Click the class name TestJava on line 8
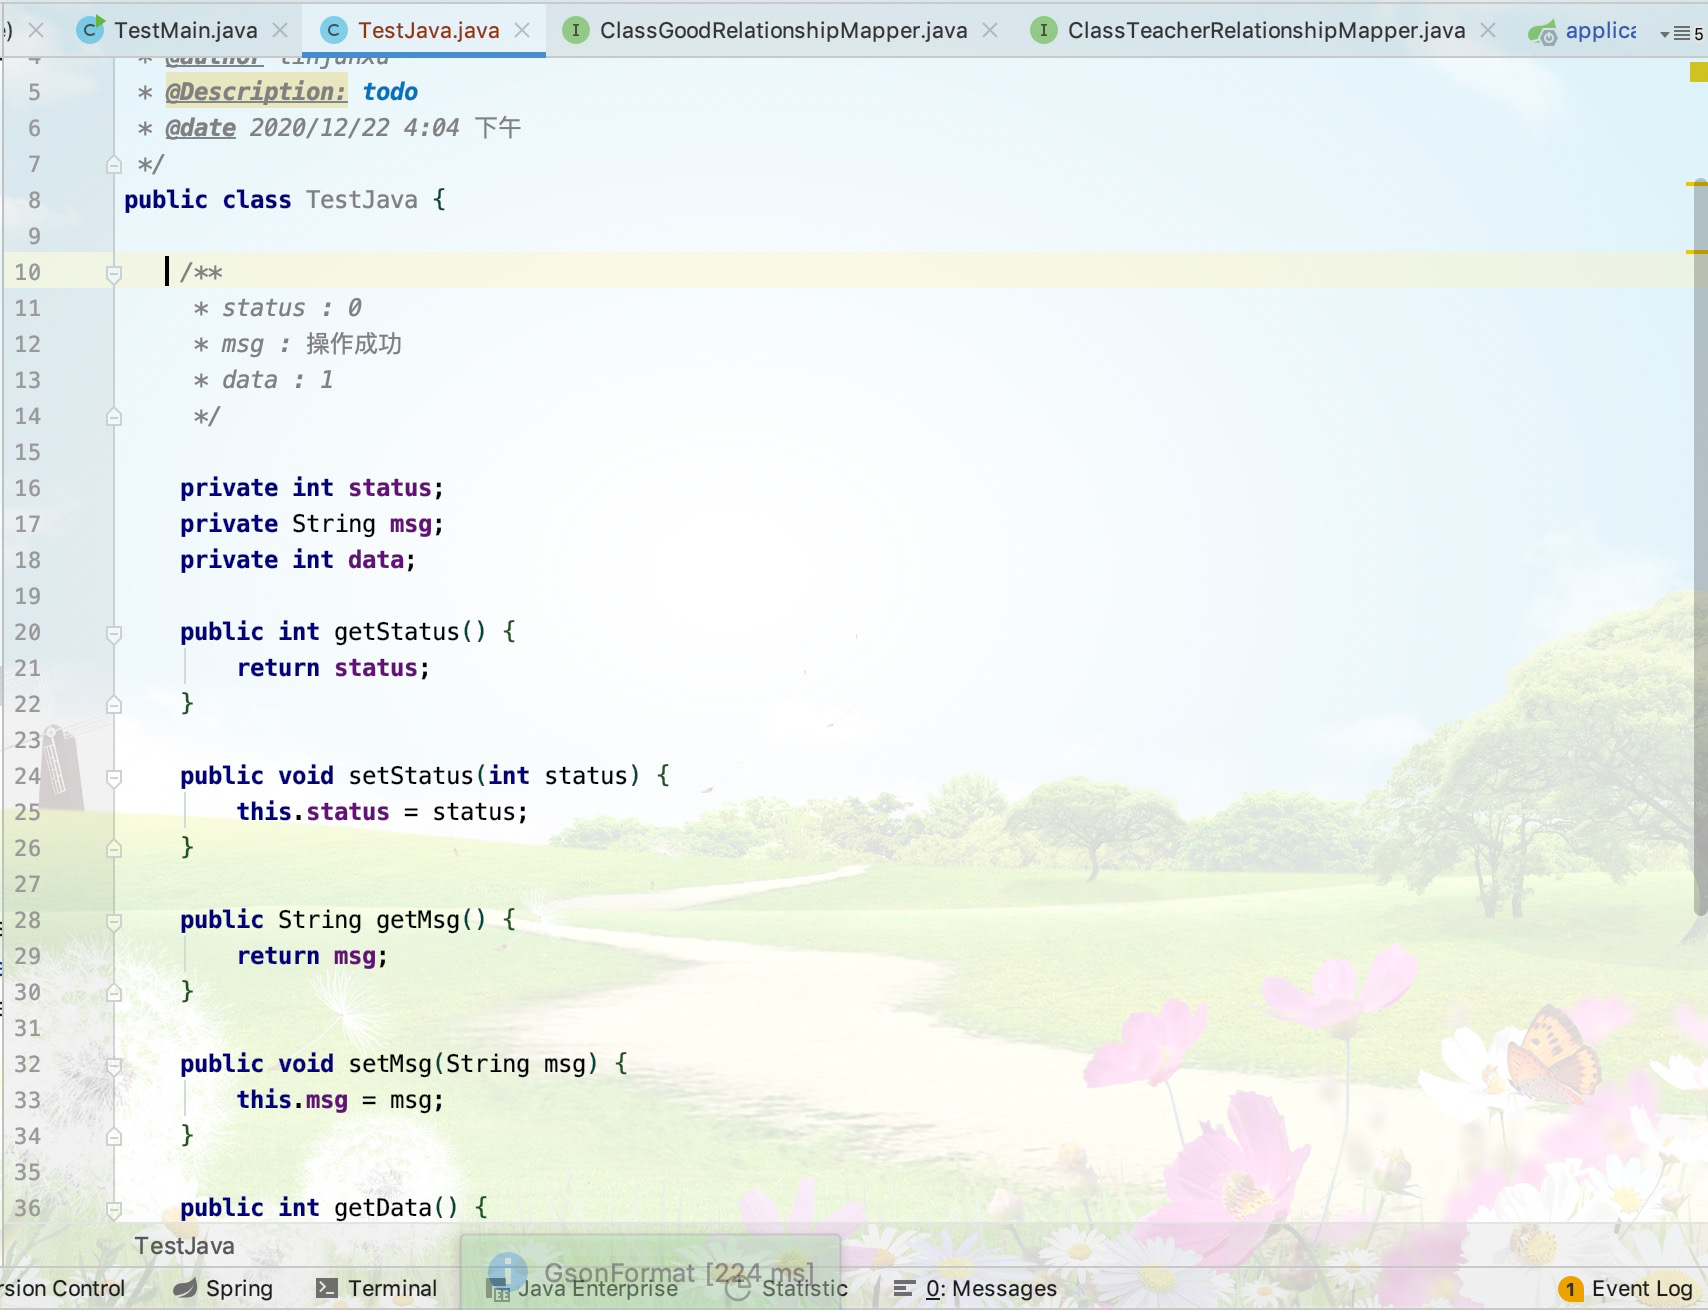1708x1310 pixels. click(362, 200)
